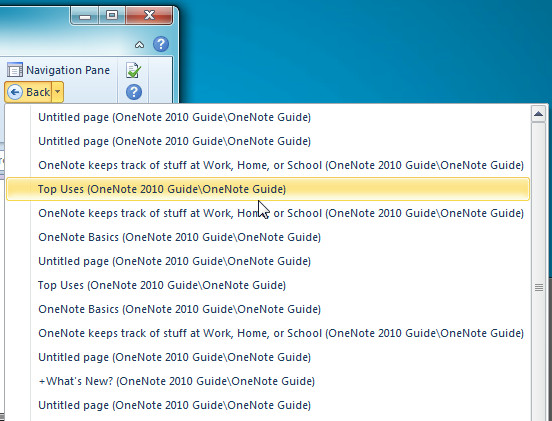Click the checkmark document icon
The image size is (552, 421).
tap(133, 70)
